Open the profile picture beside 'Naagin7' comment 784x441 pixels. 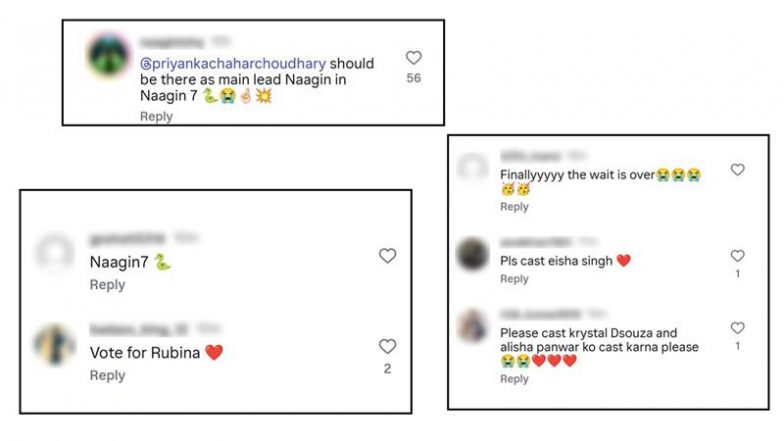pyautogui.click(x=55, y=251)
